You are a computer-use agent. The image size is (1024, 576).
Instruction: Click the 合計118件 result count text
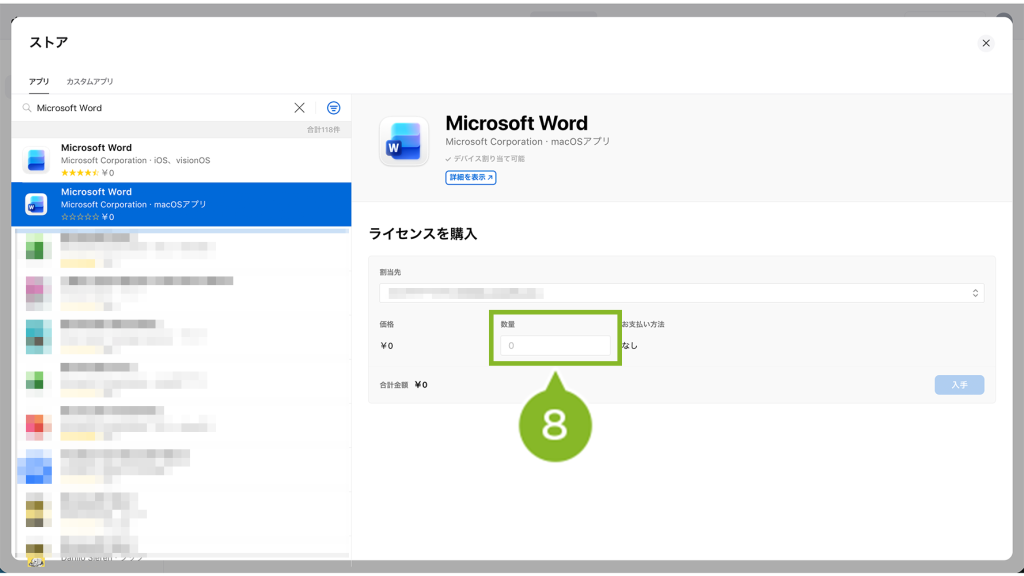point(323,130)
